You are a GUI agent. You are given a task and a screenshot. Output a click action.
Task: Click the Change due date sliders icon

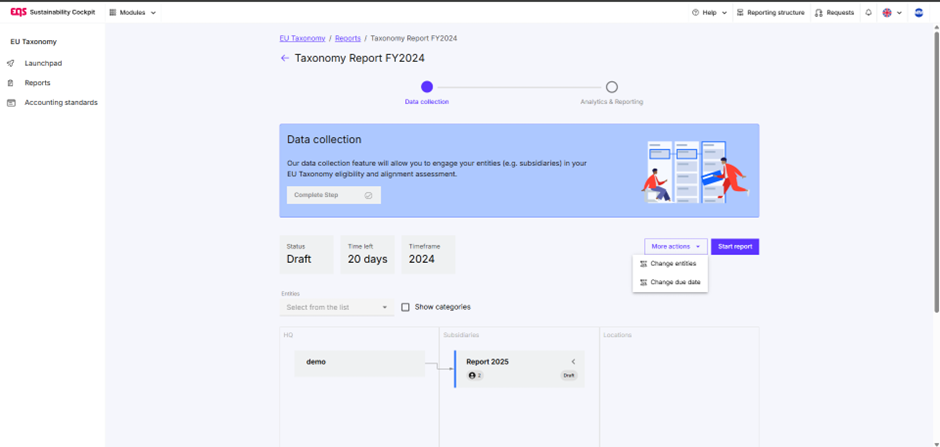(x=643, y=282)
